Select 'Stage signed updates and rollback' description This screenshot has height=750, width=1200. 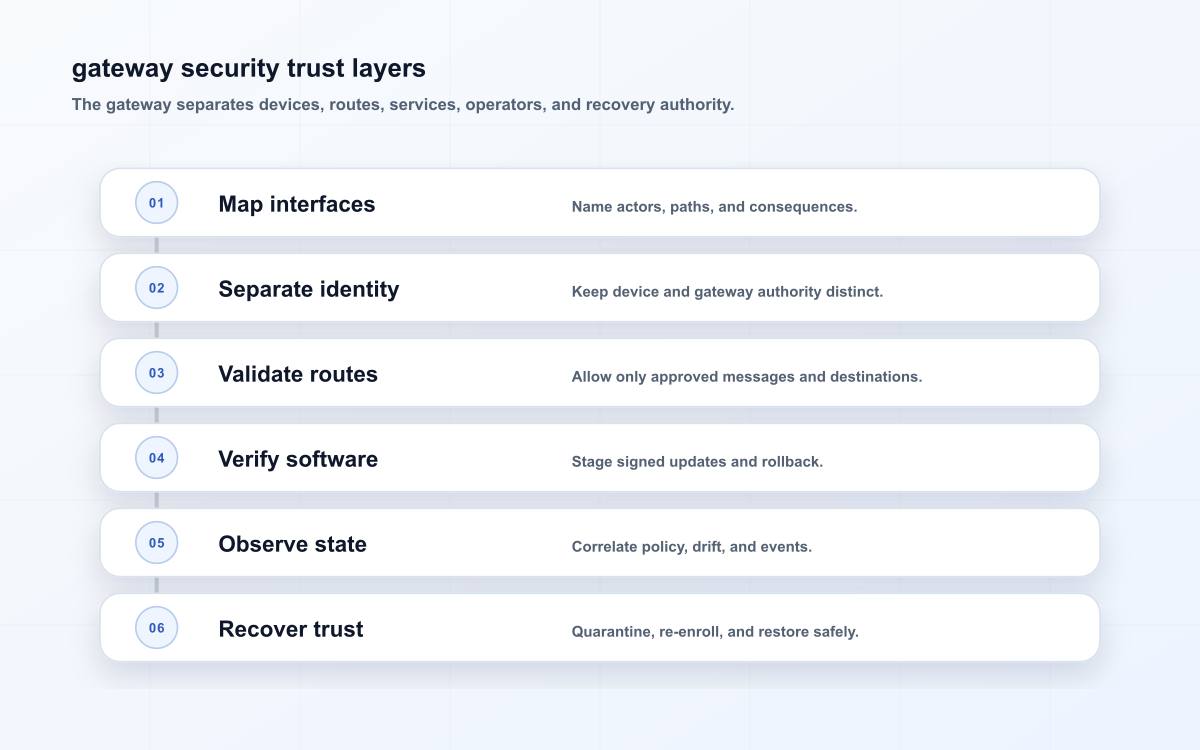(697, 462)
